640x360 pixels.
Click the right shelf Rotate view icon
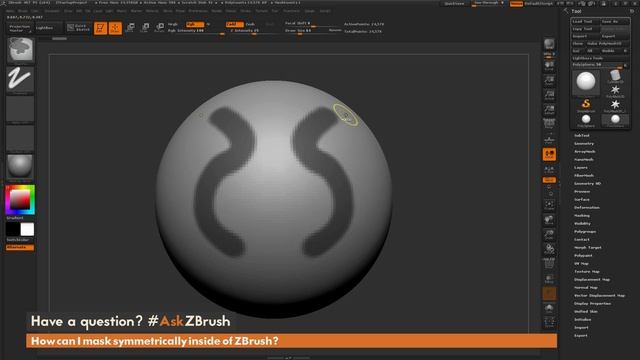549,249
